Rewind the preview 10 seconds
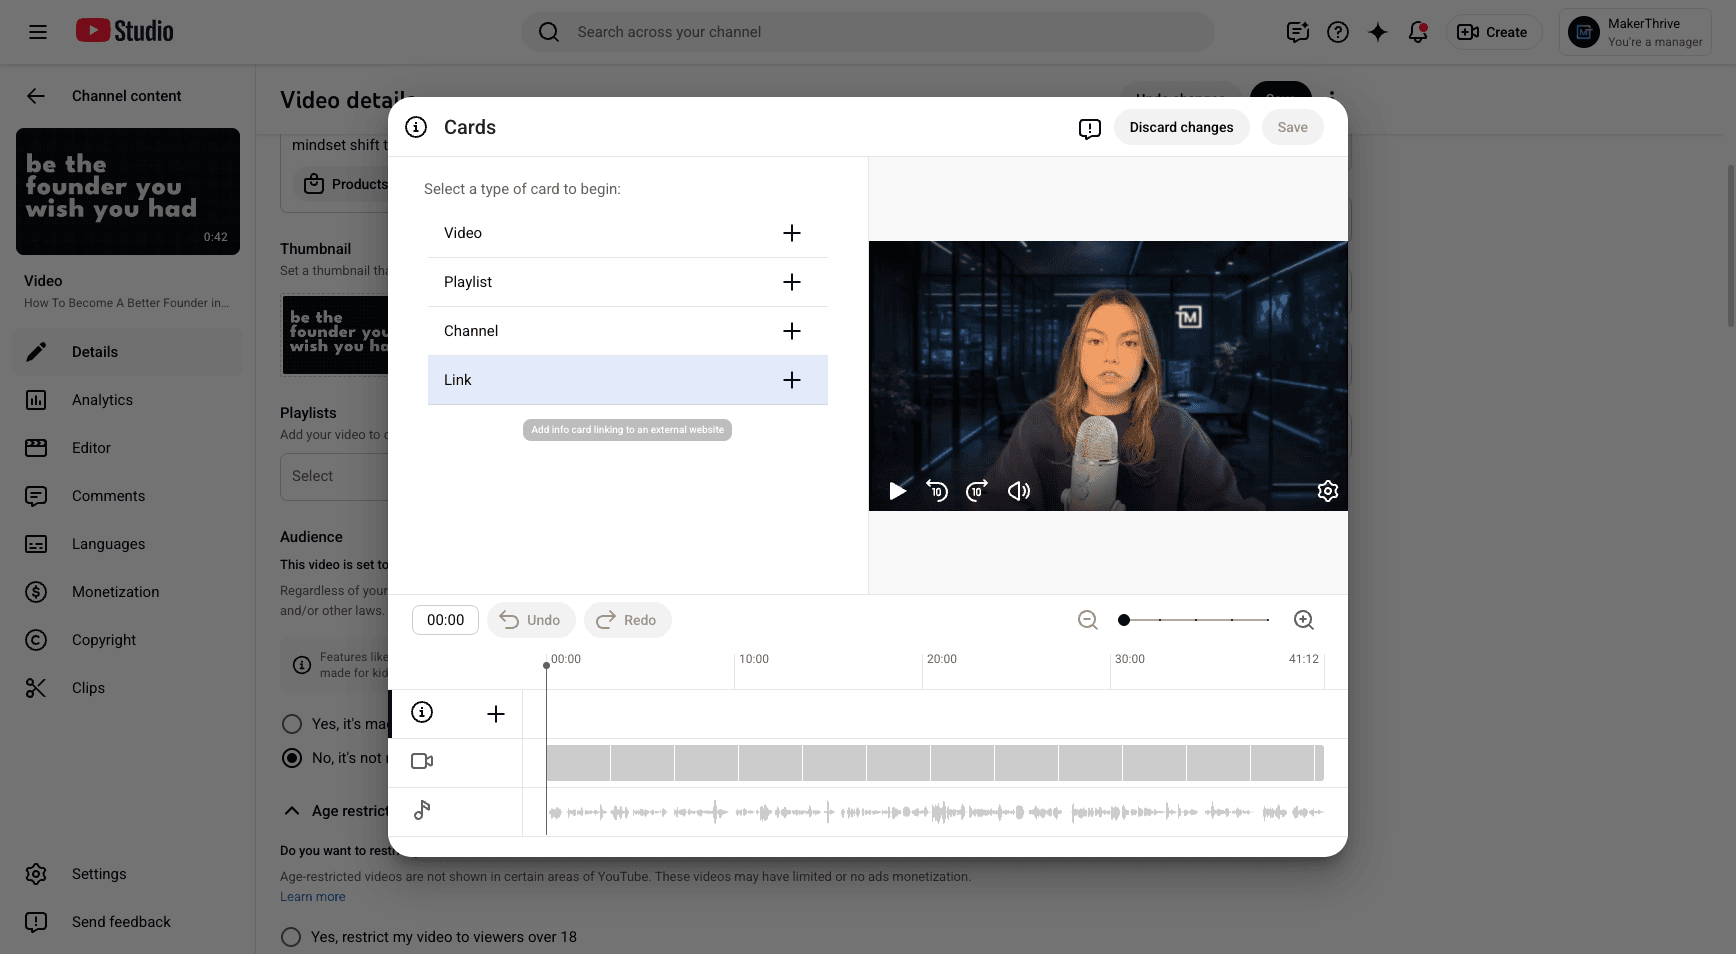The width and height of the screenshot is (1736, 954). [937, 491]
